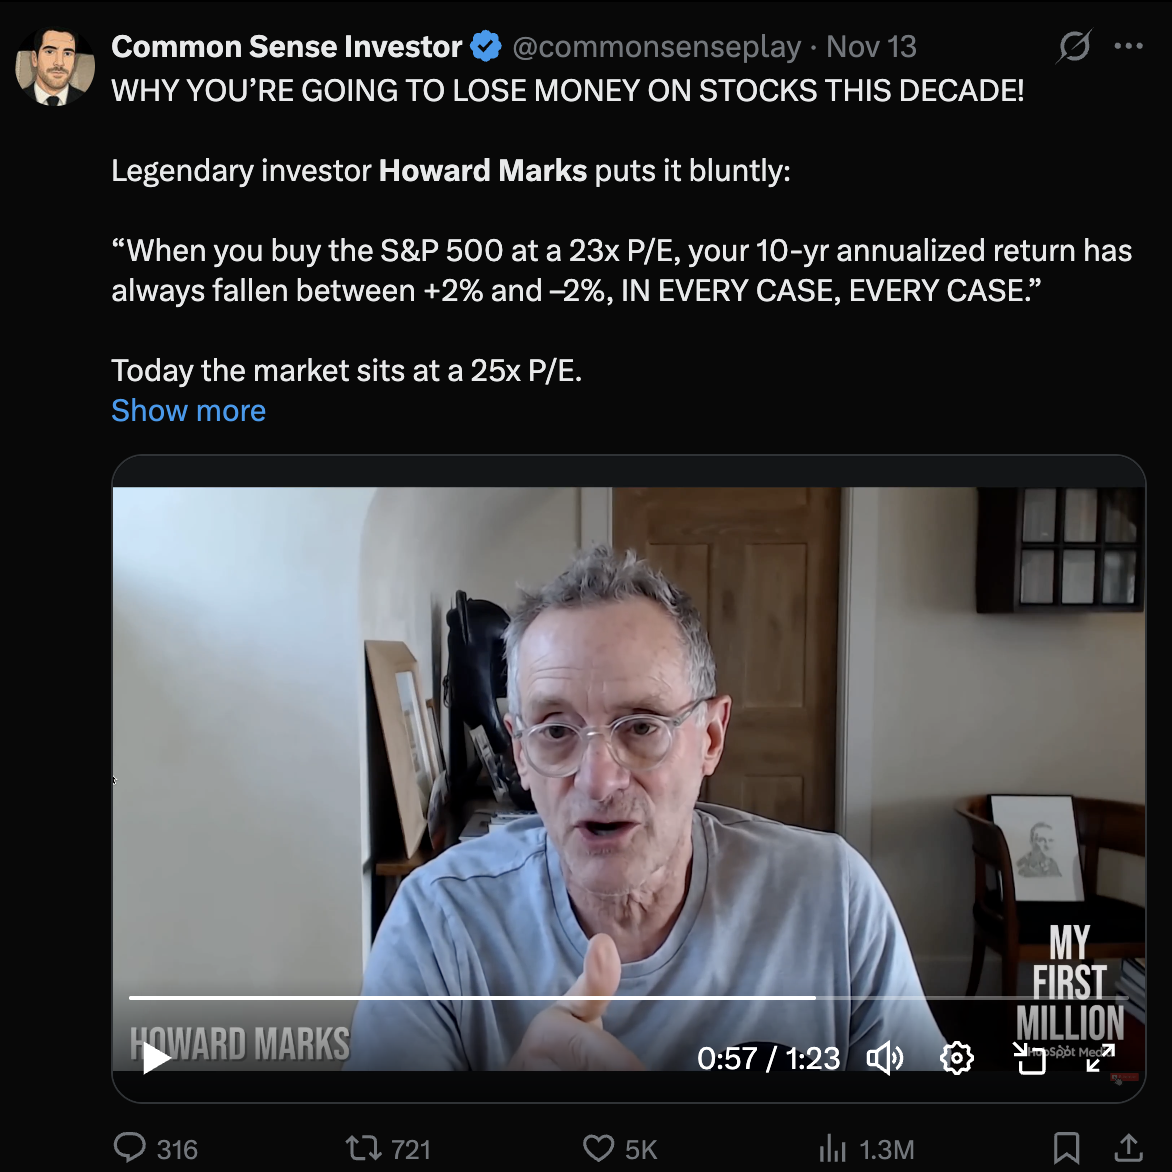Viewport: 1172px width, 1172px height.
Task: Open the Nov 13 post timestamp
Action: tap(872, 46)
